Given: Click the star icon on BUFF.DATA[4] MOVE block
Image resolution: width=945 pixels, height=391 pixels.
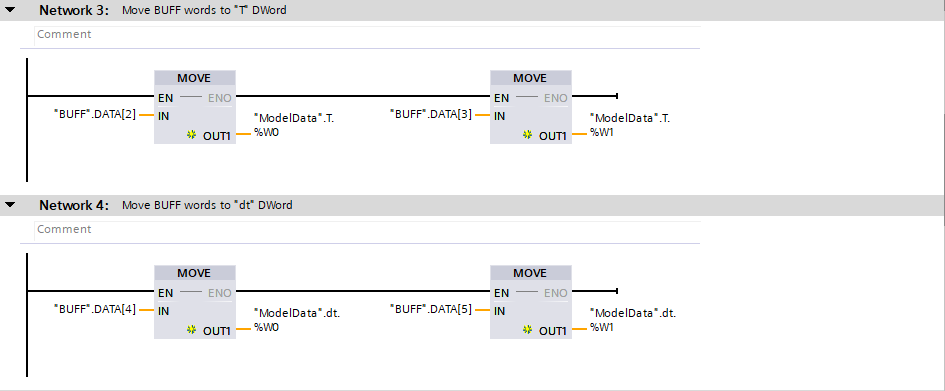Looking at the screenshot, I should pos(192,330).
